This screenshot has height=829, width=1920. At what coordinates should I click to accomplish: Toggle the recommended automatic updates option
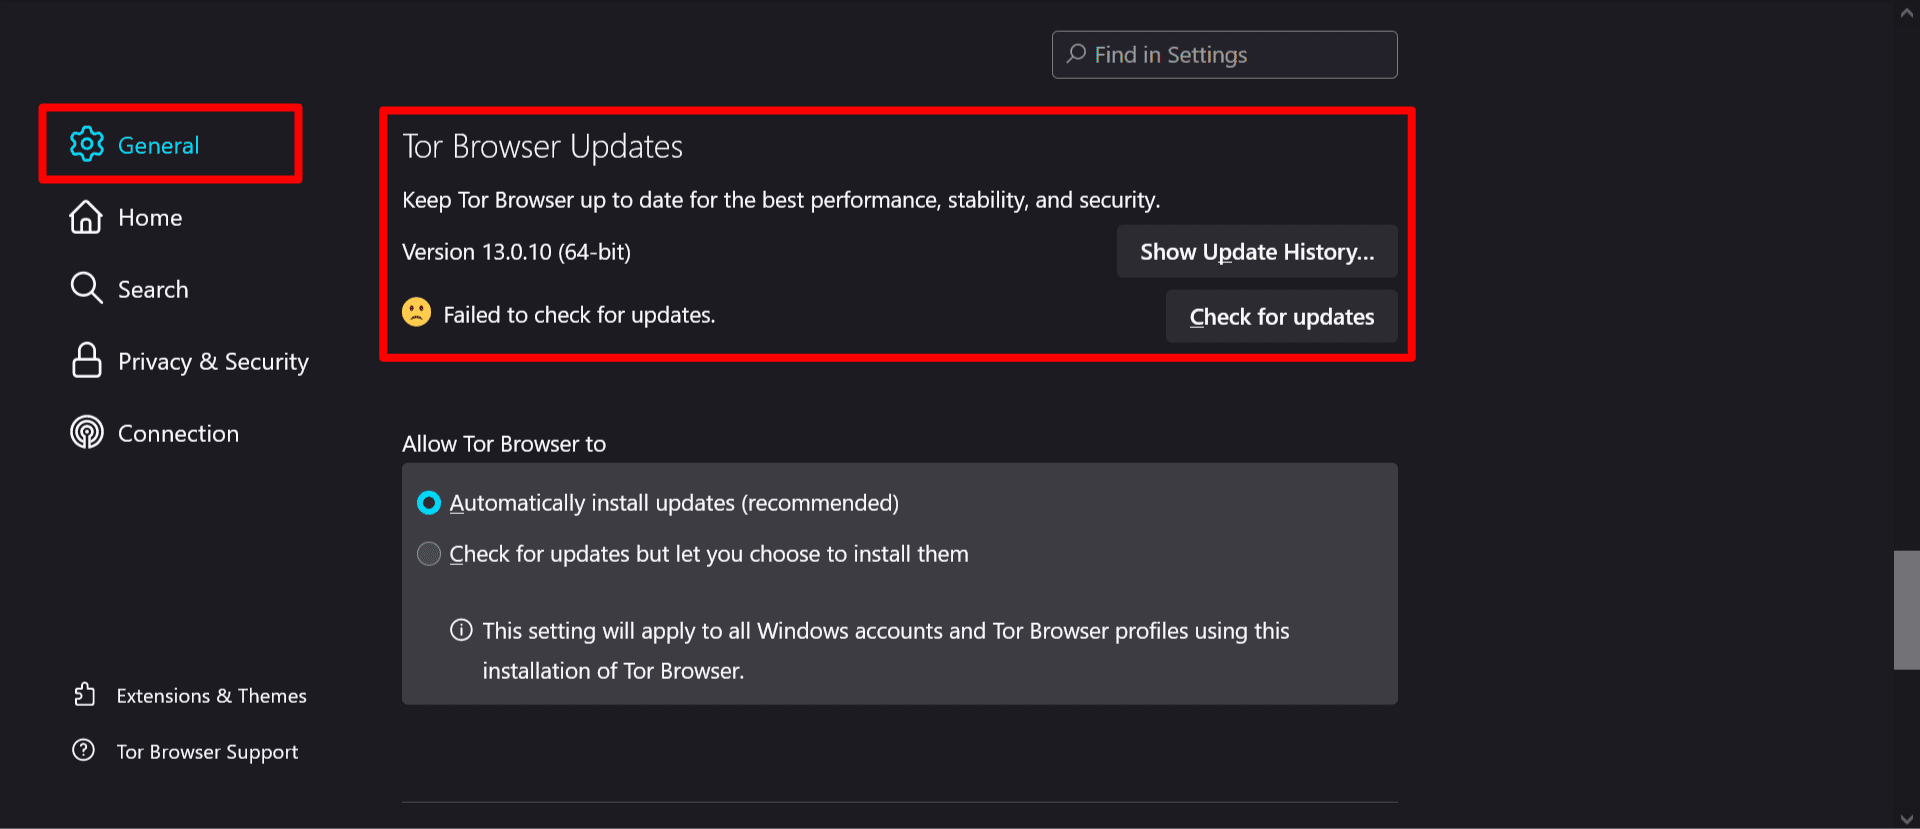pos(429,503)
